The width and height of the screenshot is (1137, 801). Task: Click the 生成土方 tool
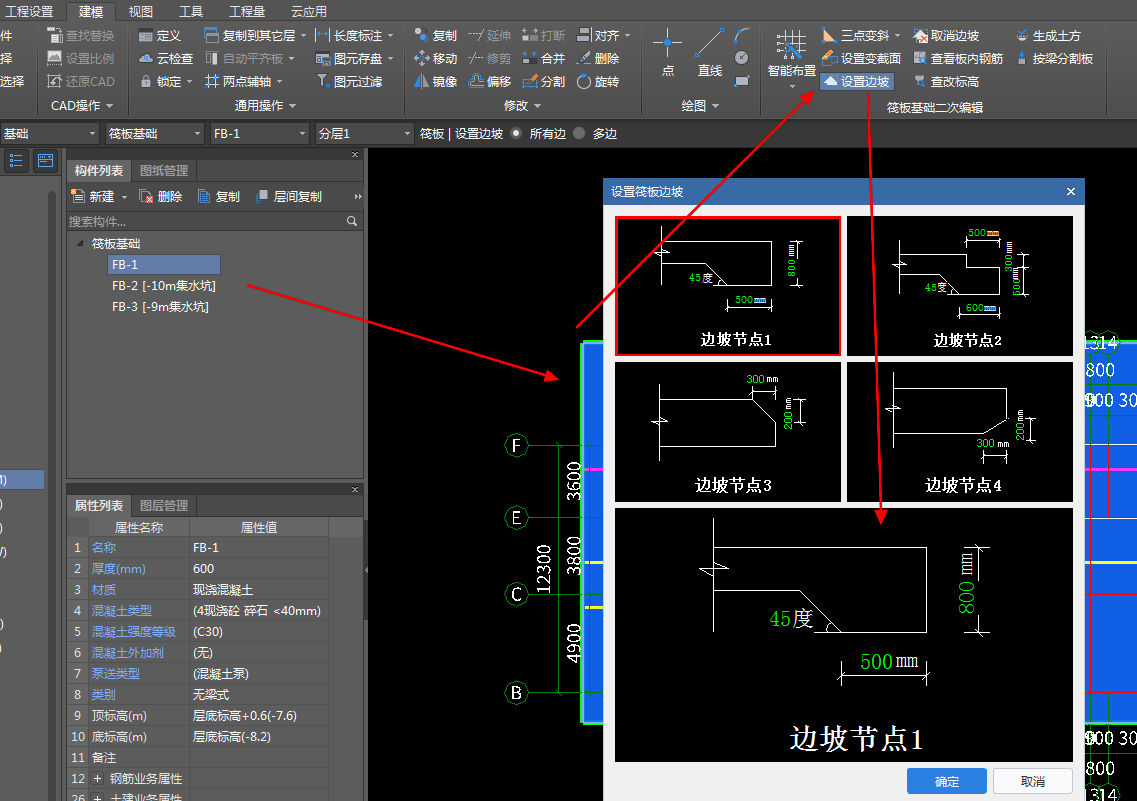tap(1048, 36)
